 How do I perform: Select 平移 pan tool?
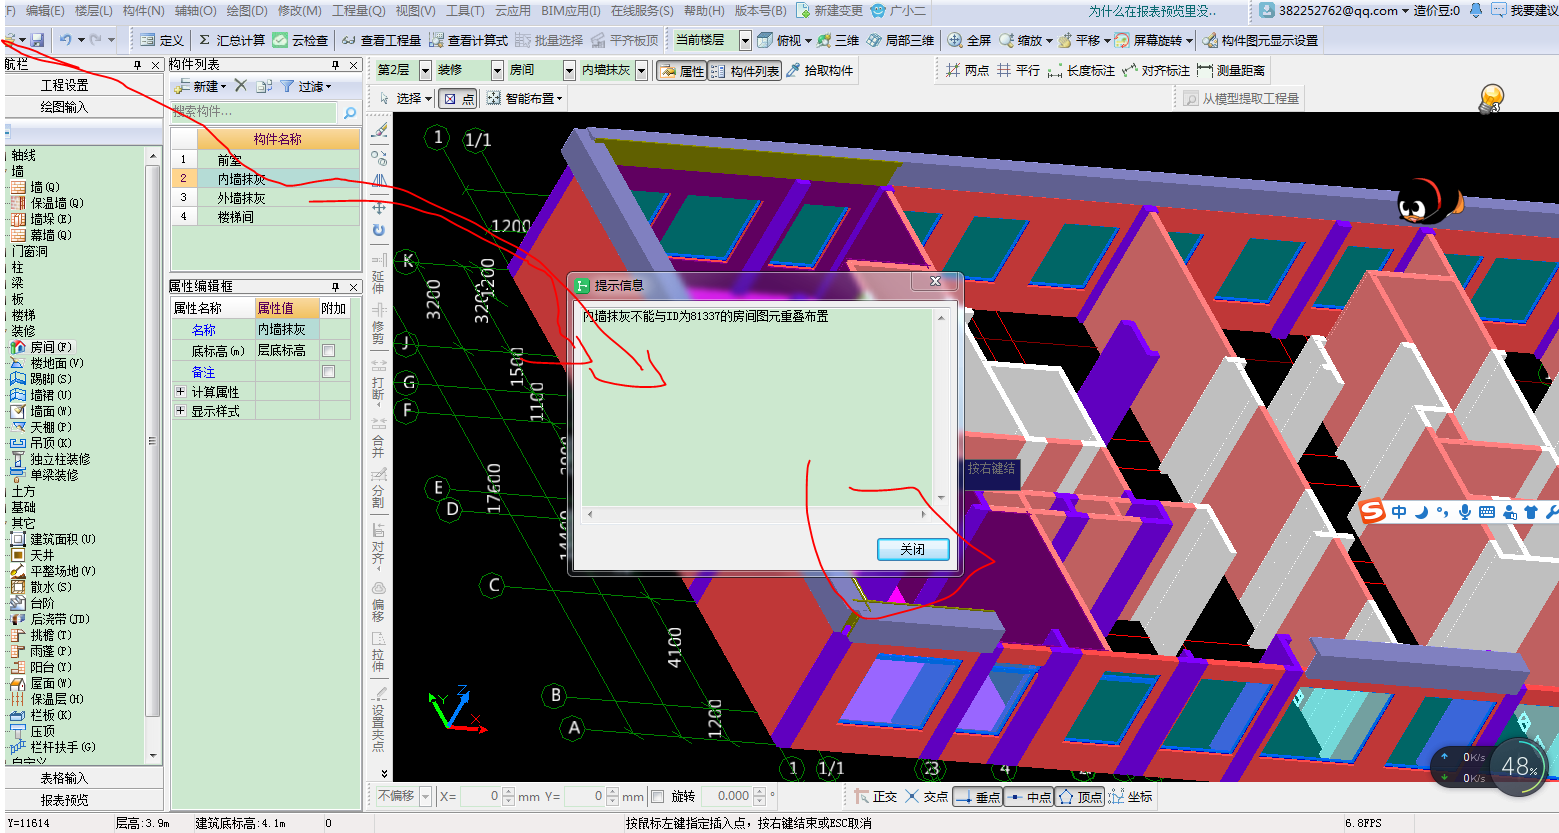(1079, 40)
